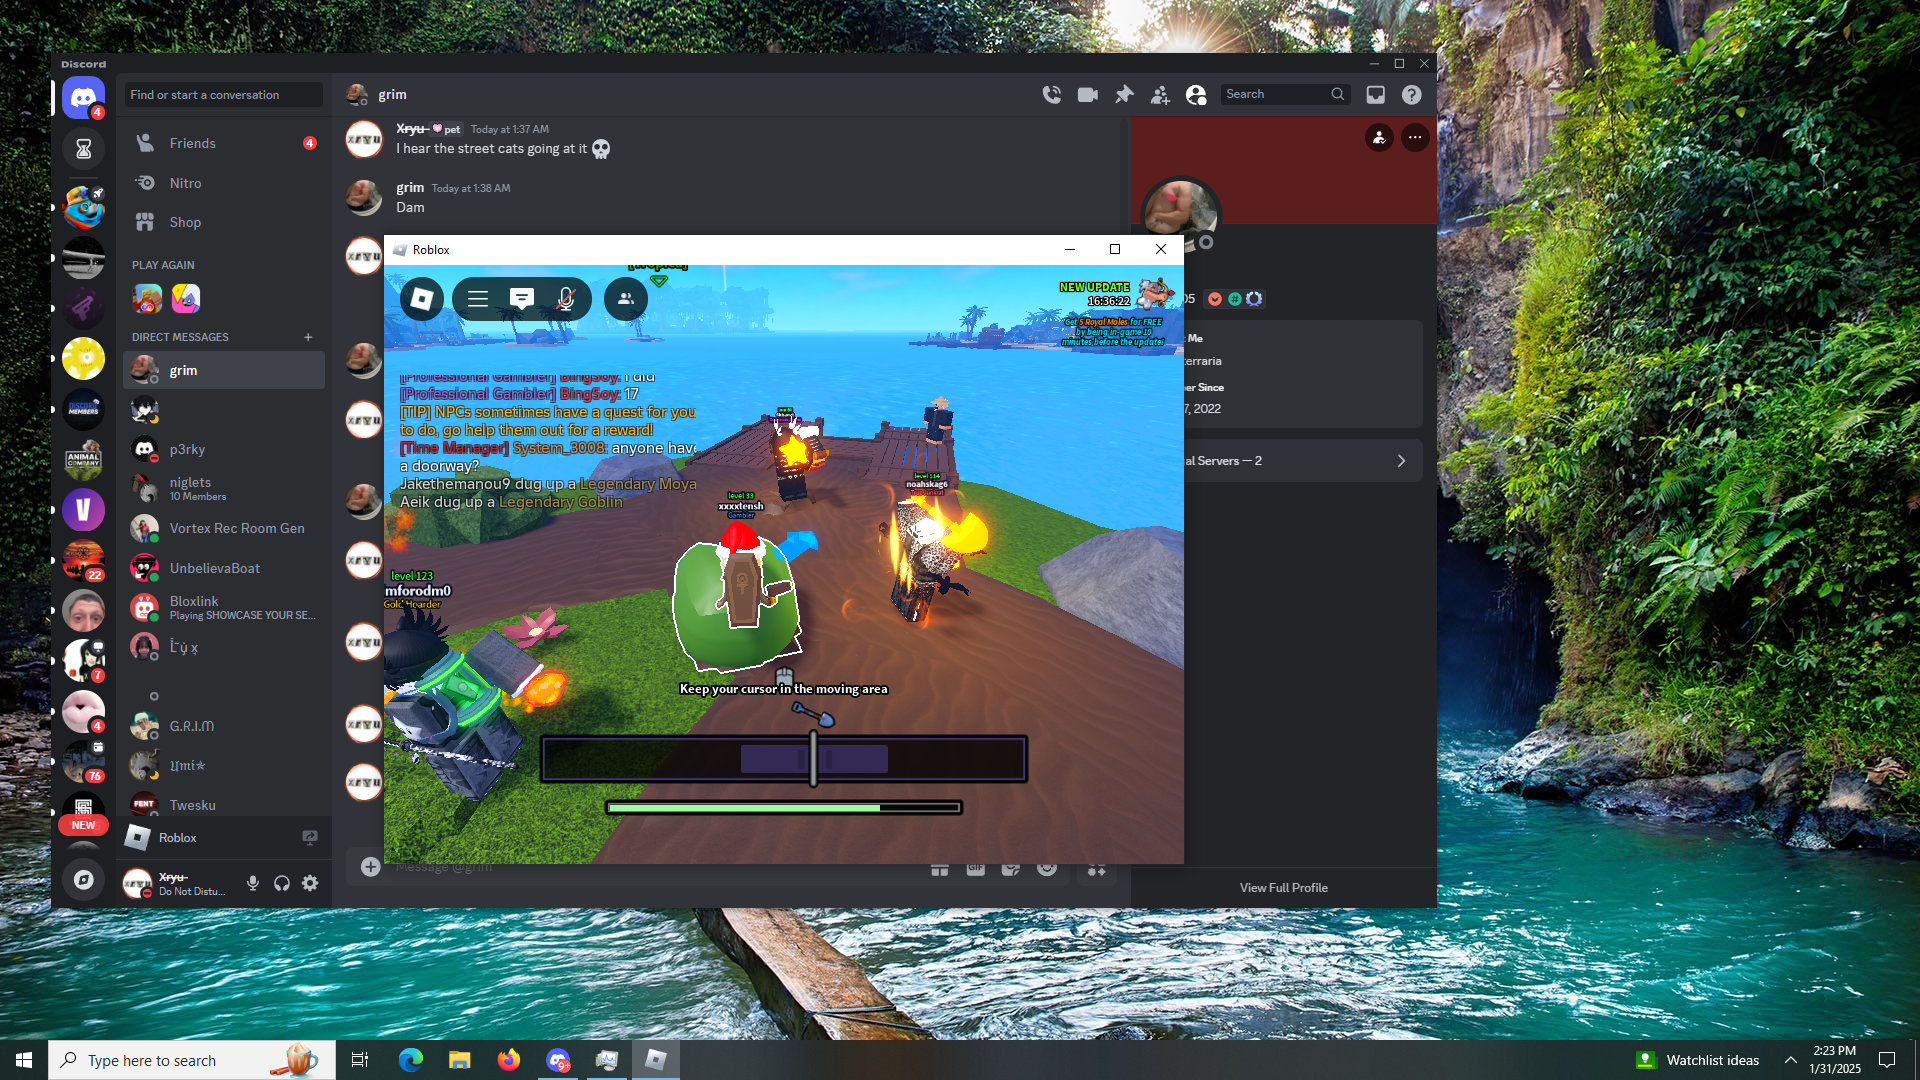Viewport: 1920px width, 1080px height.
Task: Open the Roblox menu logo button
Action: (x=422, y=298)
